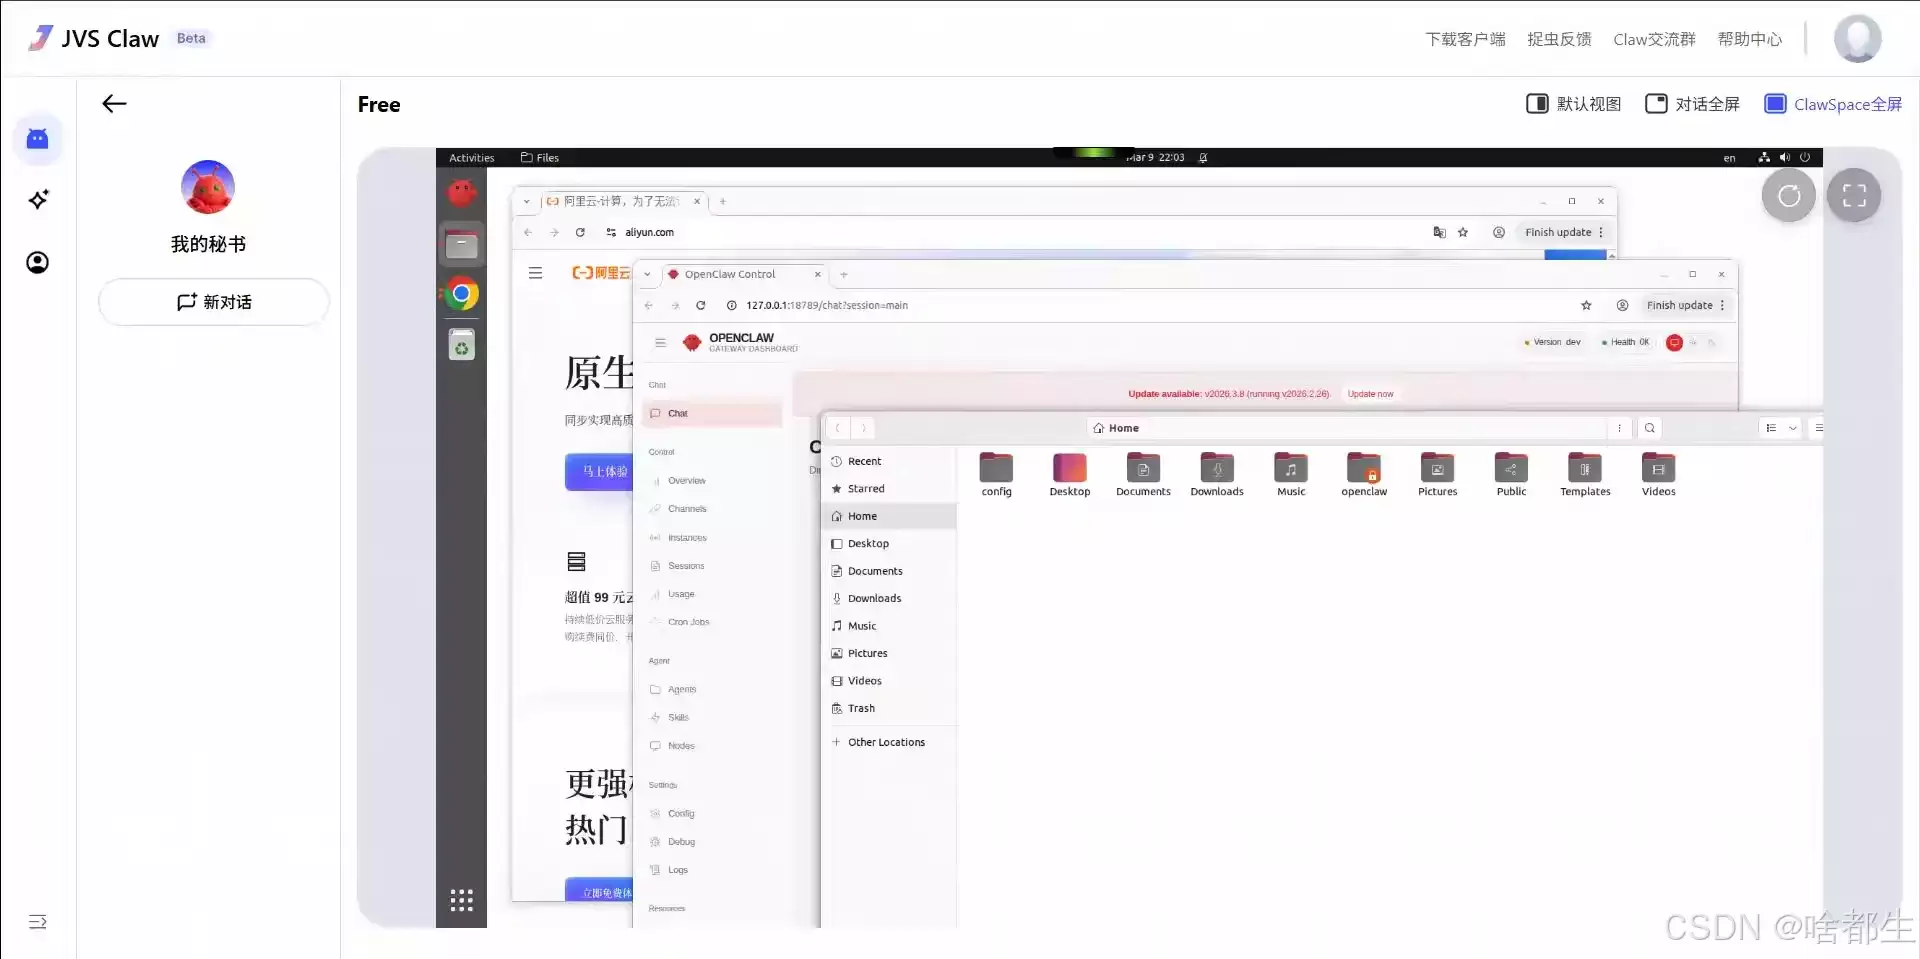Open the Channels section in OpenClaw
Screen dimensions: 1920x959
click(686, 508)
